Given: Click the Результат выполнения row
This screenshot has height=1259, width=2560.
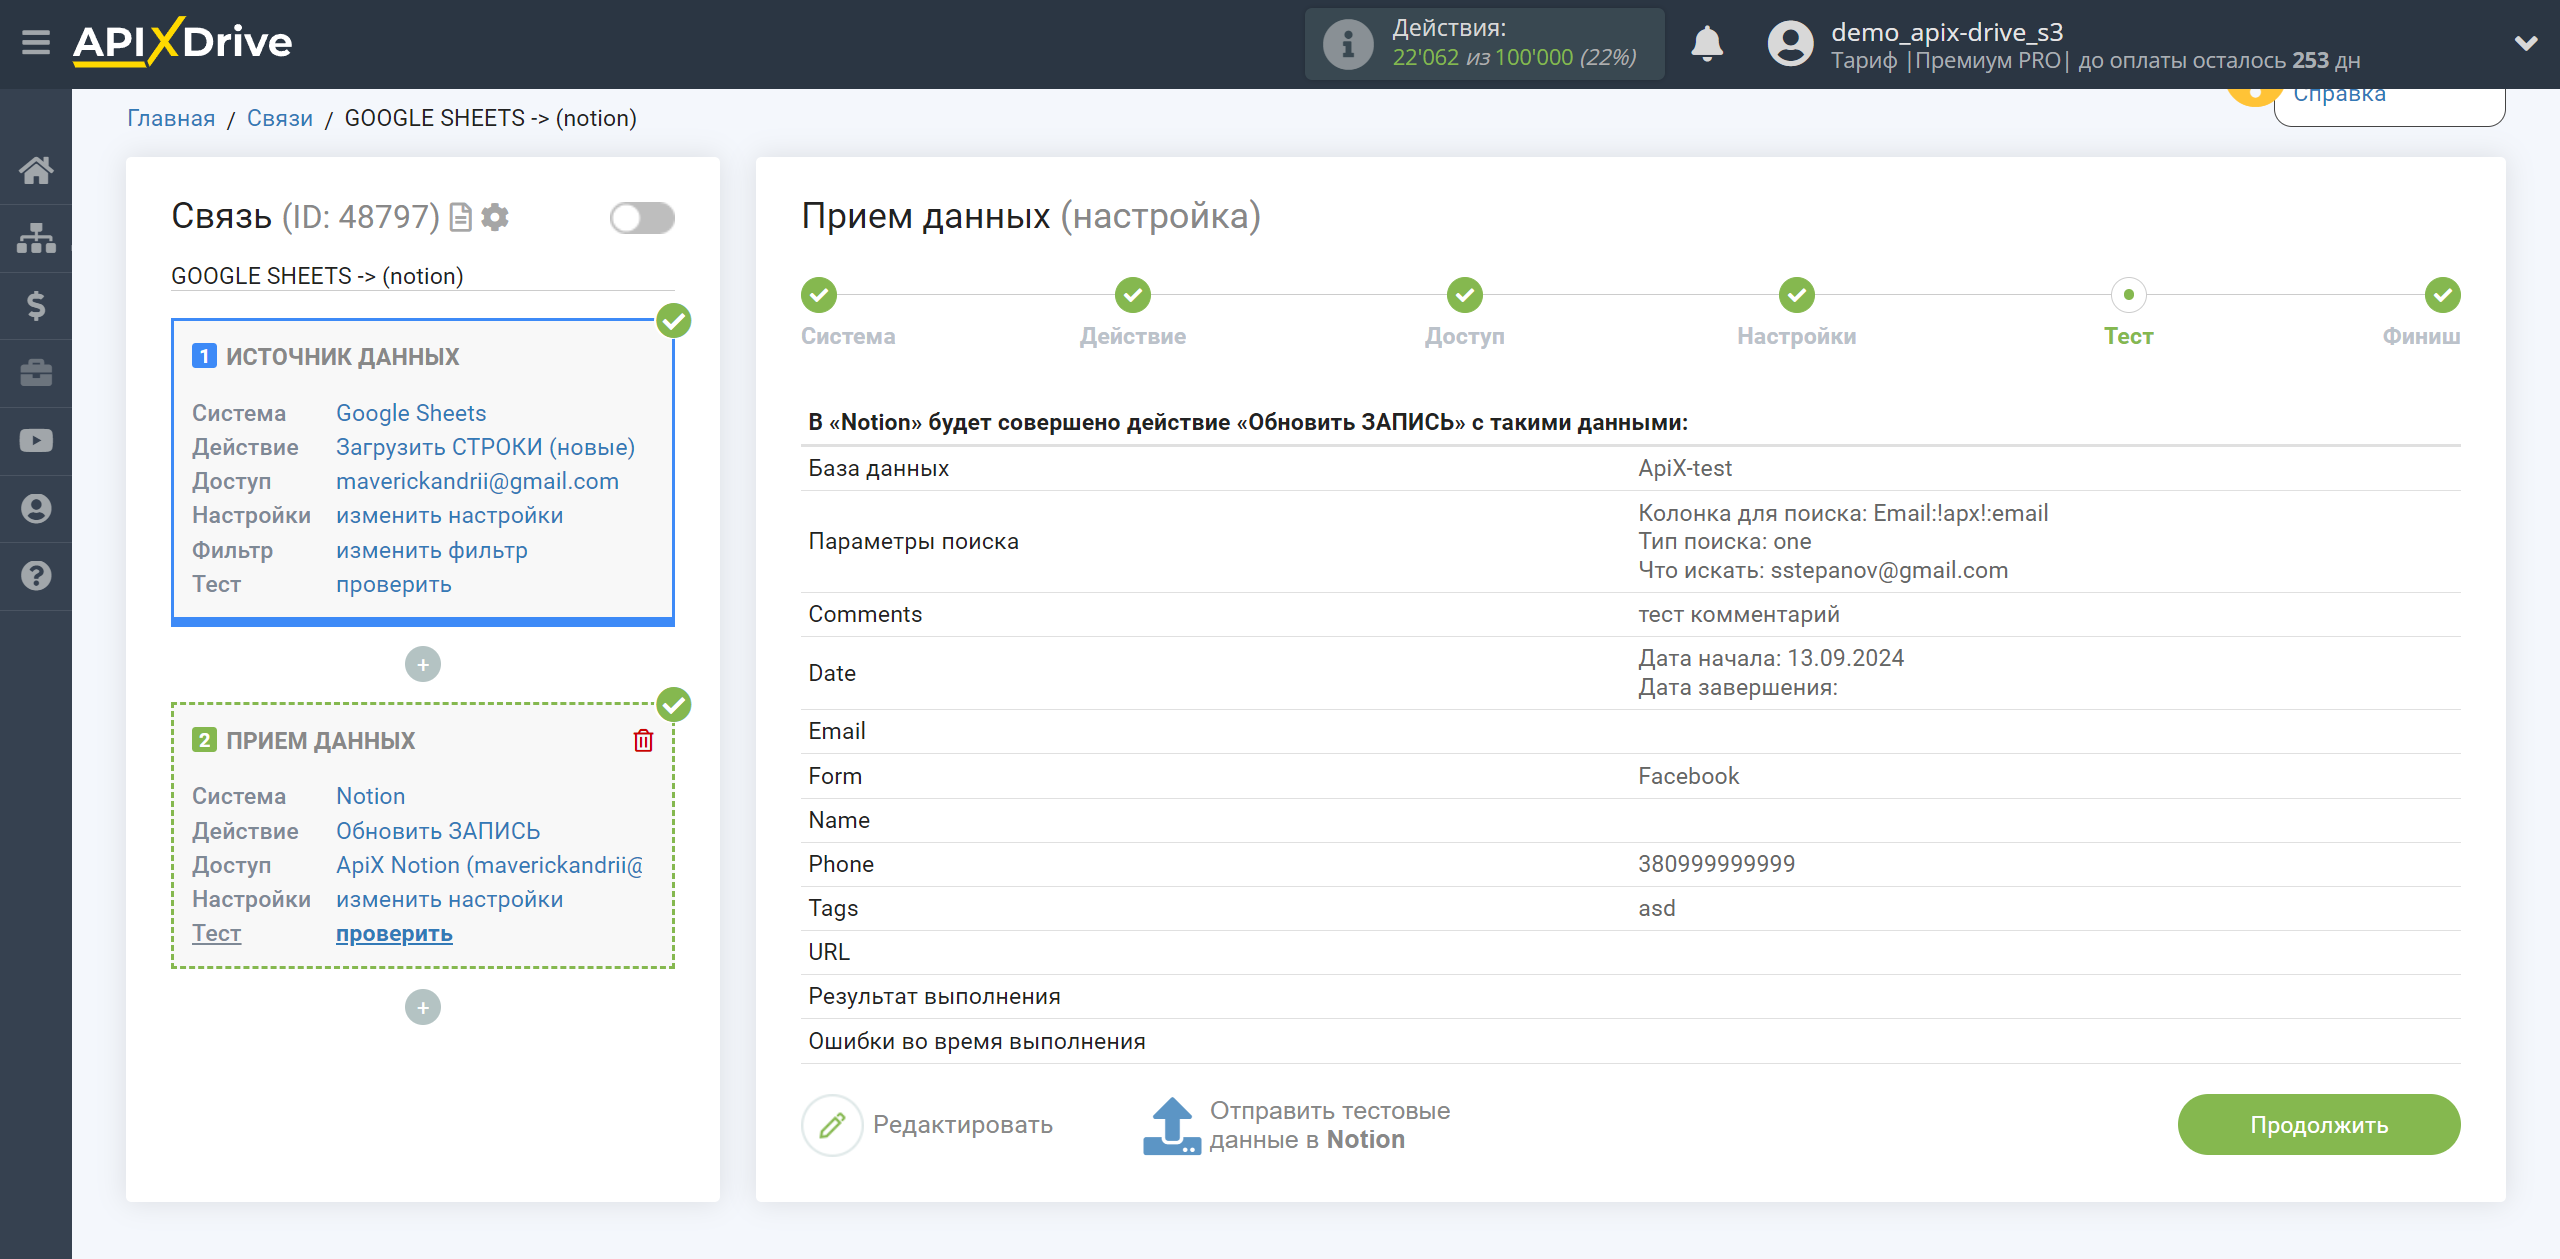Looking at the screenshot, I should pos(1630,996).
